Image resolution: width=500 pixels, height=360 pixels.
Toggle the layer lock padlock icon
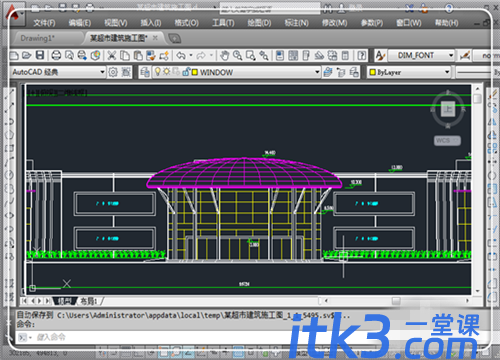click(x=186, y=72)
